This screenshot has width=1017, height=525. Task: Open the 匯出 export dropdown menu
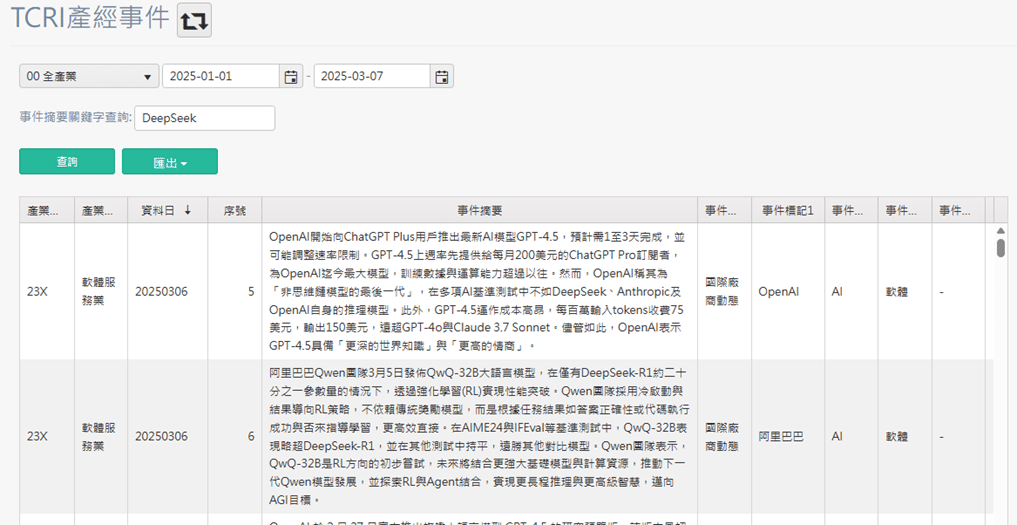click(x=169, y=162)
